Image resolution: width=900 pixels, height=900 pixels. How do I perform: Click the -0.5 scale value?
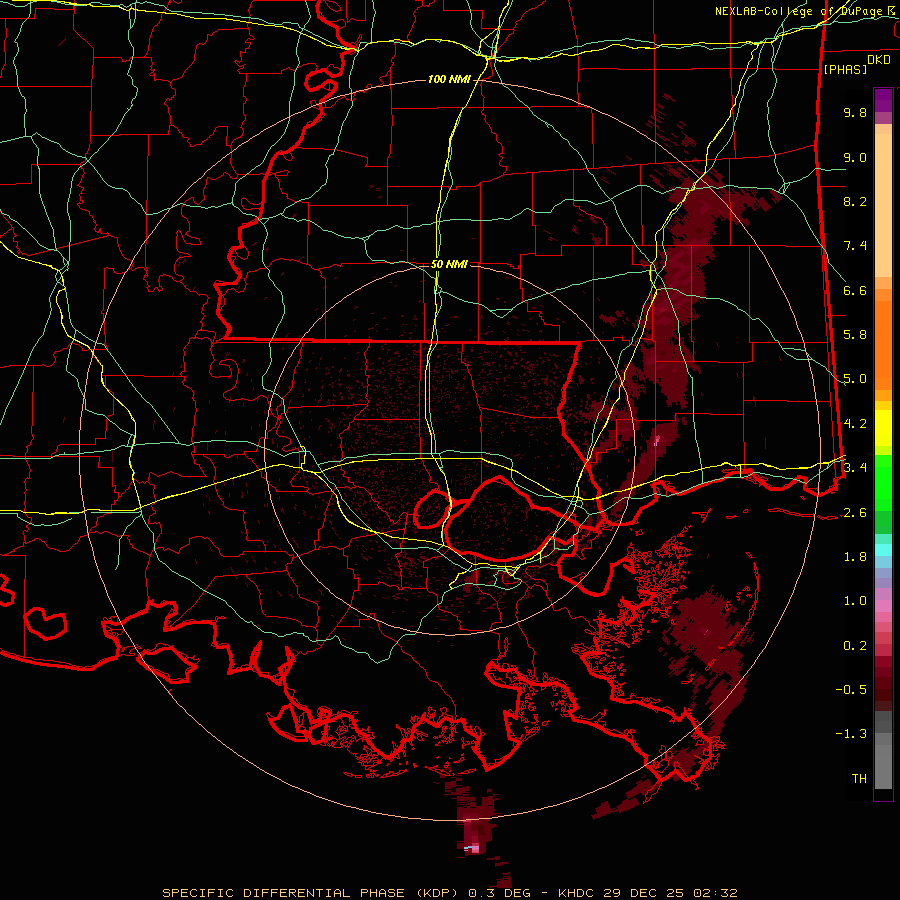coord(851,690)
